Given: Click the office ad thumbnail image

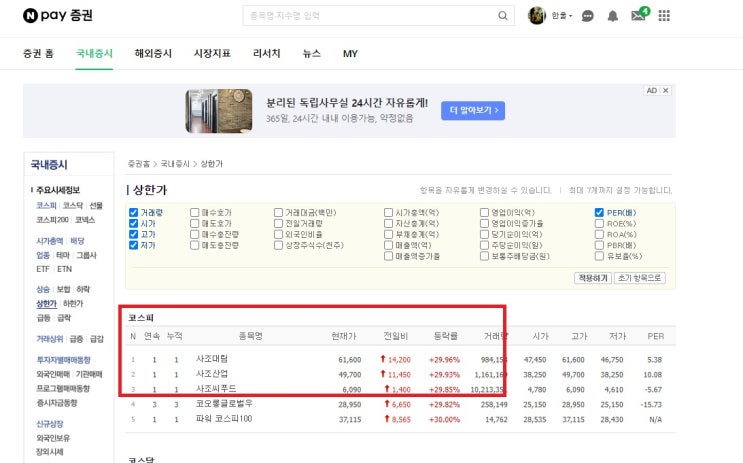Looking at the screenshot, I should [x=218, y=111].
